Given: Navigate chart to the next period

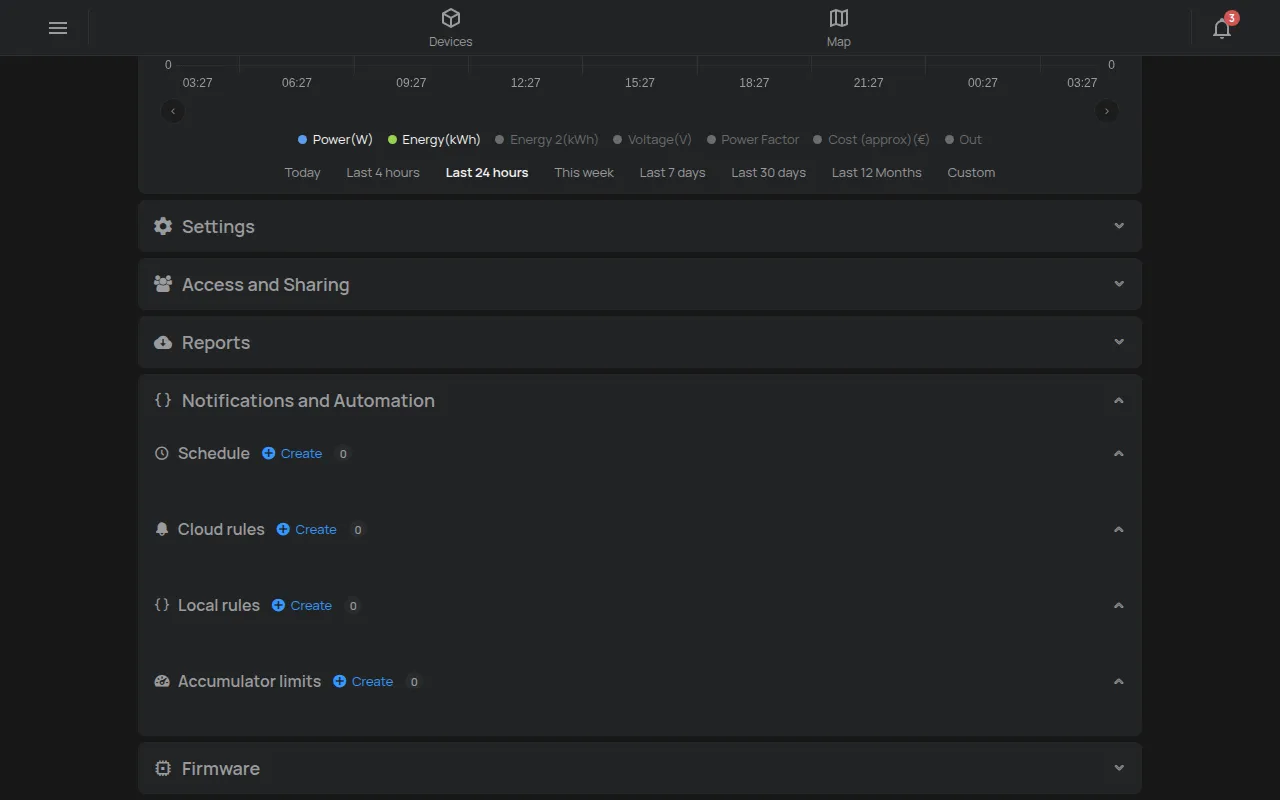Looking at the screenshot, I should (1107, 111).
